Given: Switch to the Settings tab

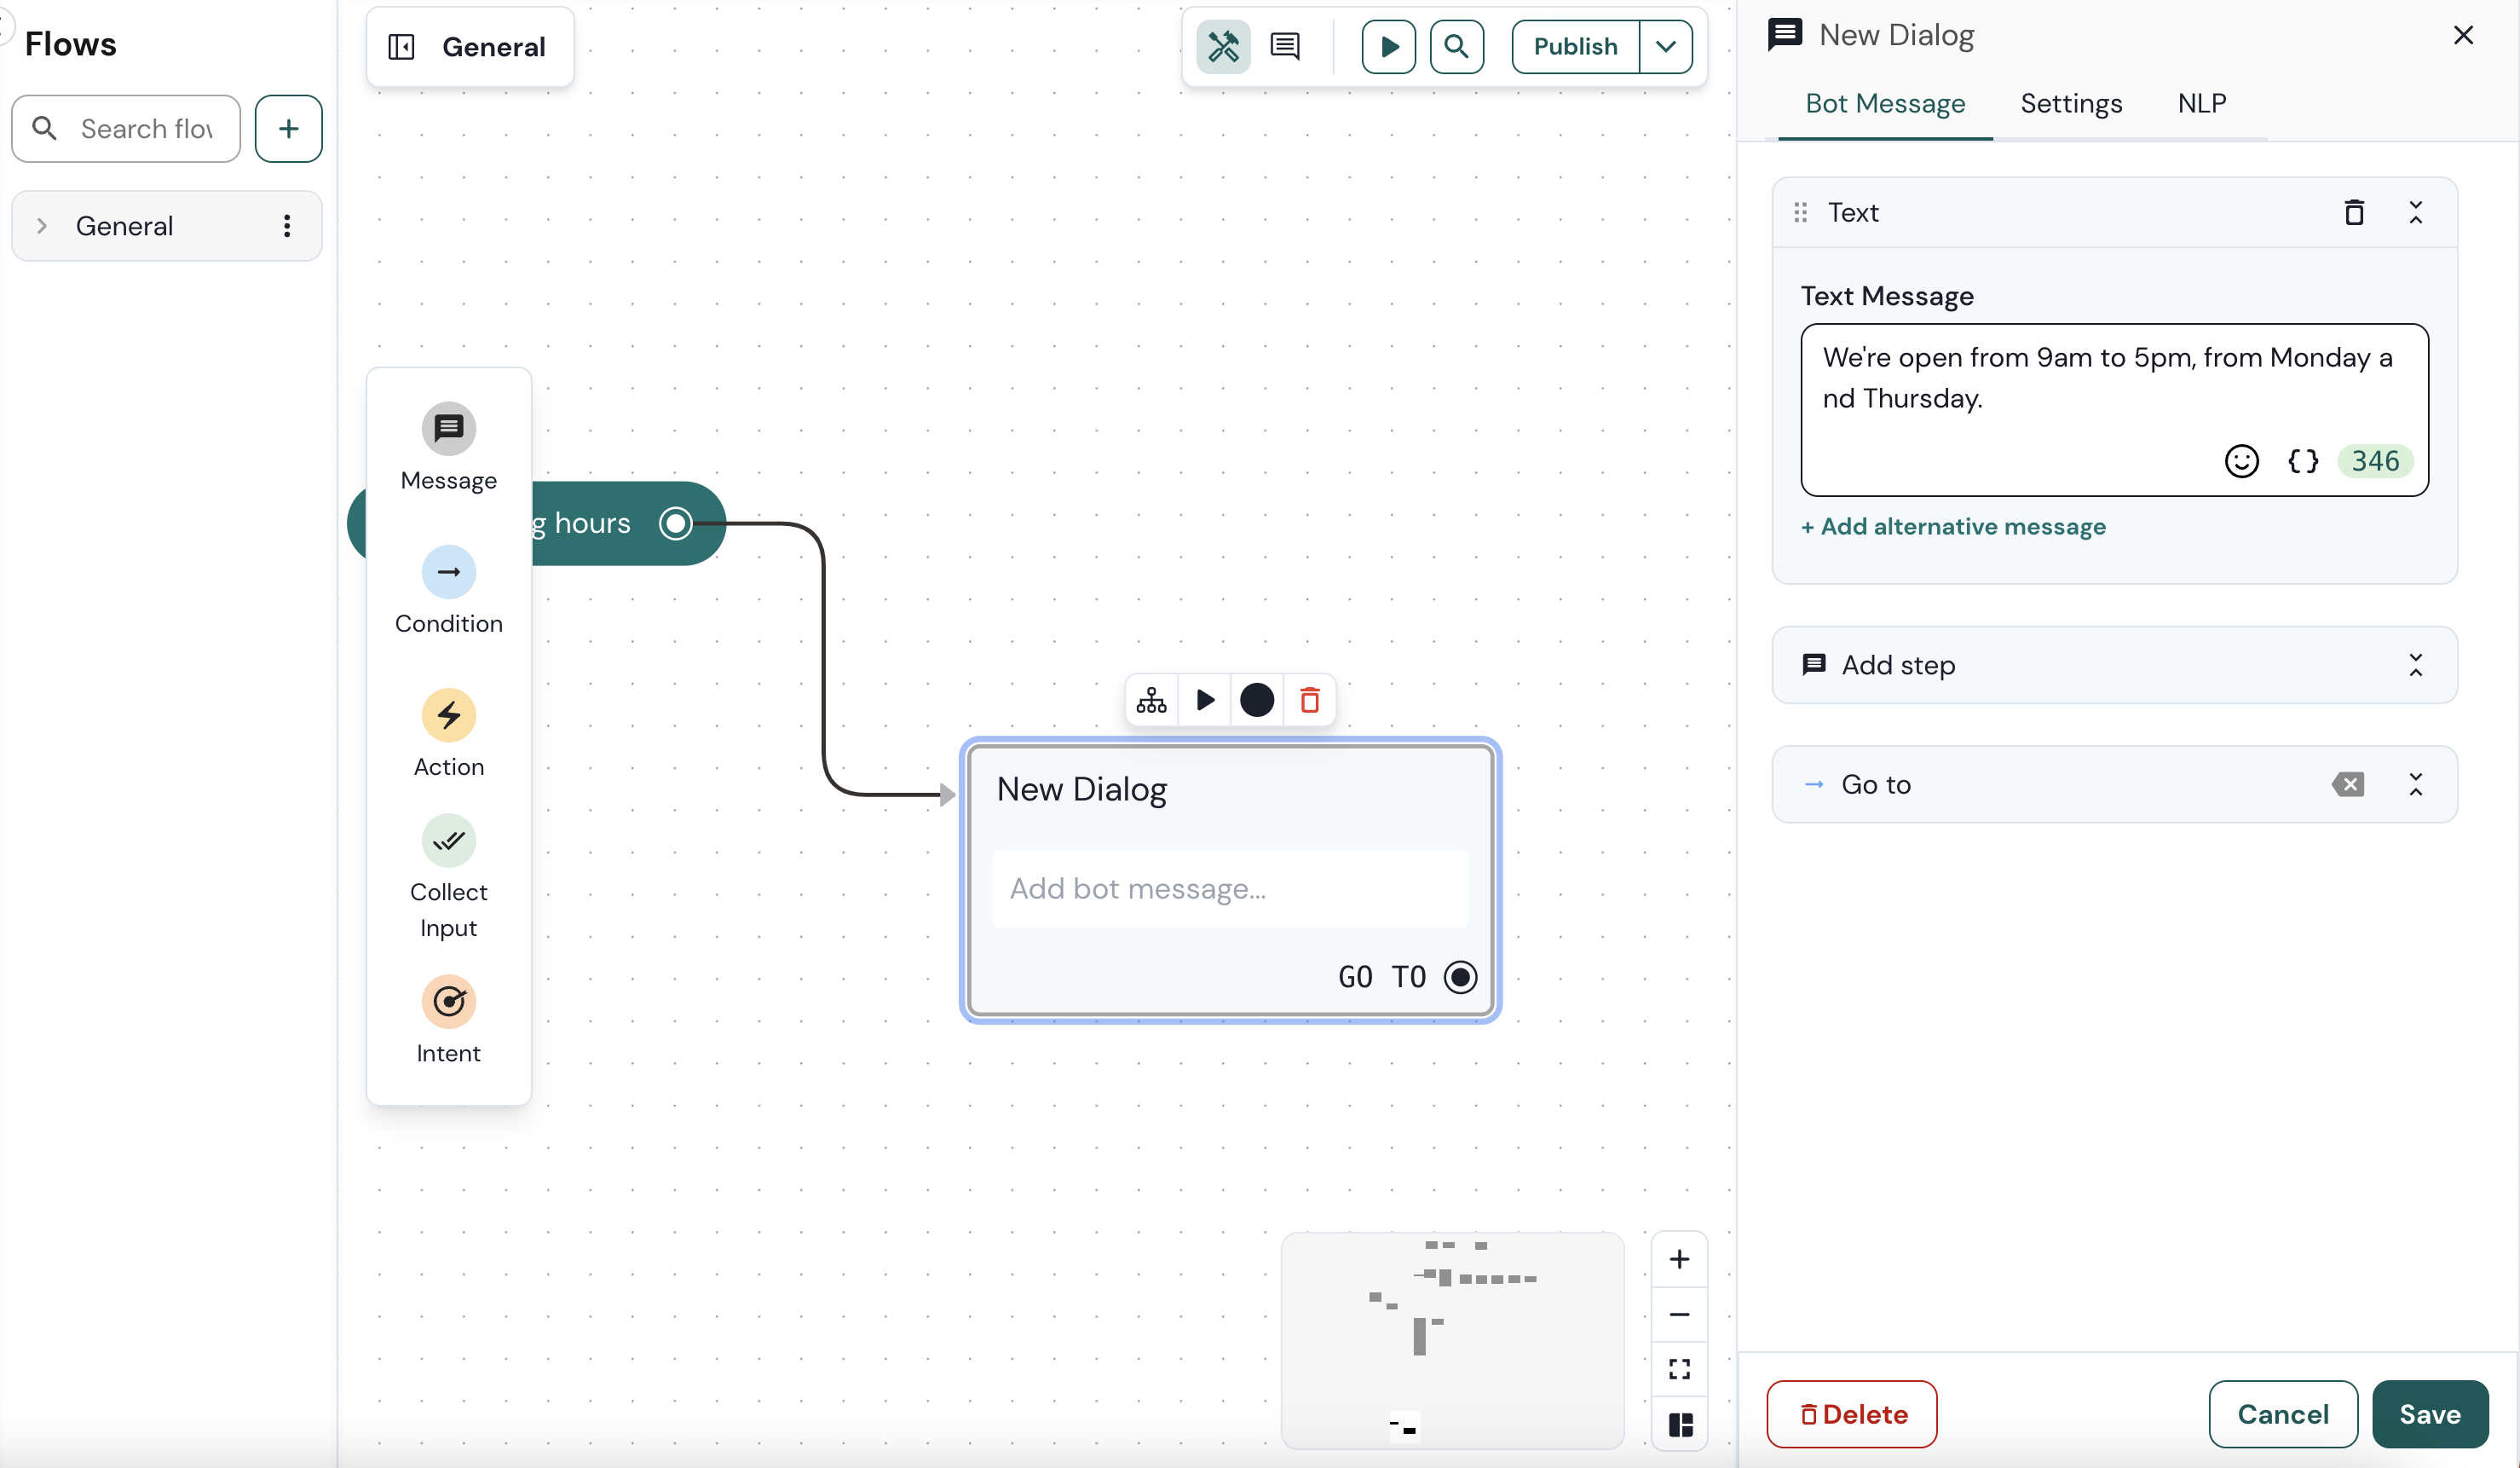Looking at the screenshot, I should pos(2071,103).
